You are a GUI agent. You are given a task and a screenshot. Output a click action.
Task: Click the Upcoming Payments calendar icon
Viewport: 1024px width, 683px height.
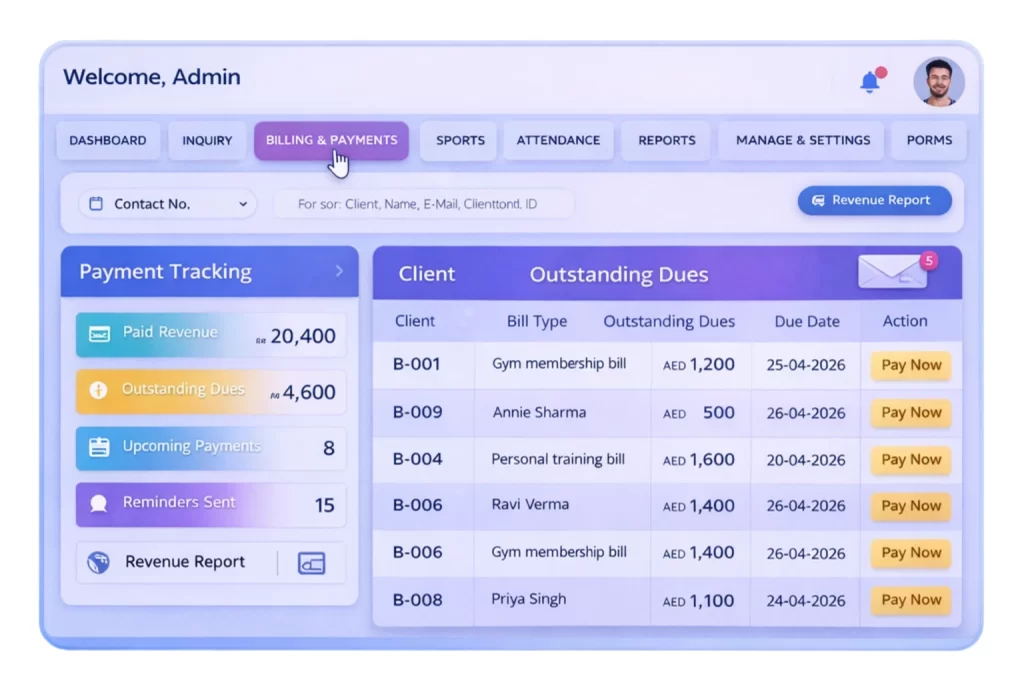pyautogui.click(x=97, y=447)
